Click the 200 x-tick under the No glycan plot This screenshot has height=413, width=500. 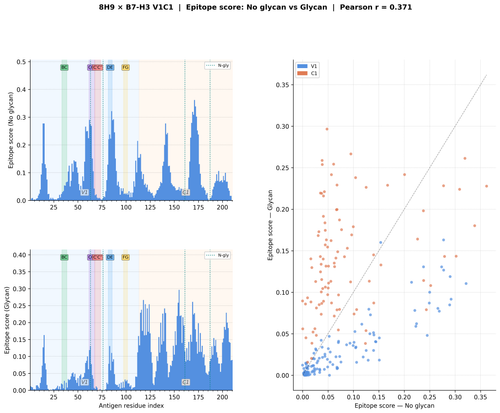point(222,207)
